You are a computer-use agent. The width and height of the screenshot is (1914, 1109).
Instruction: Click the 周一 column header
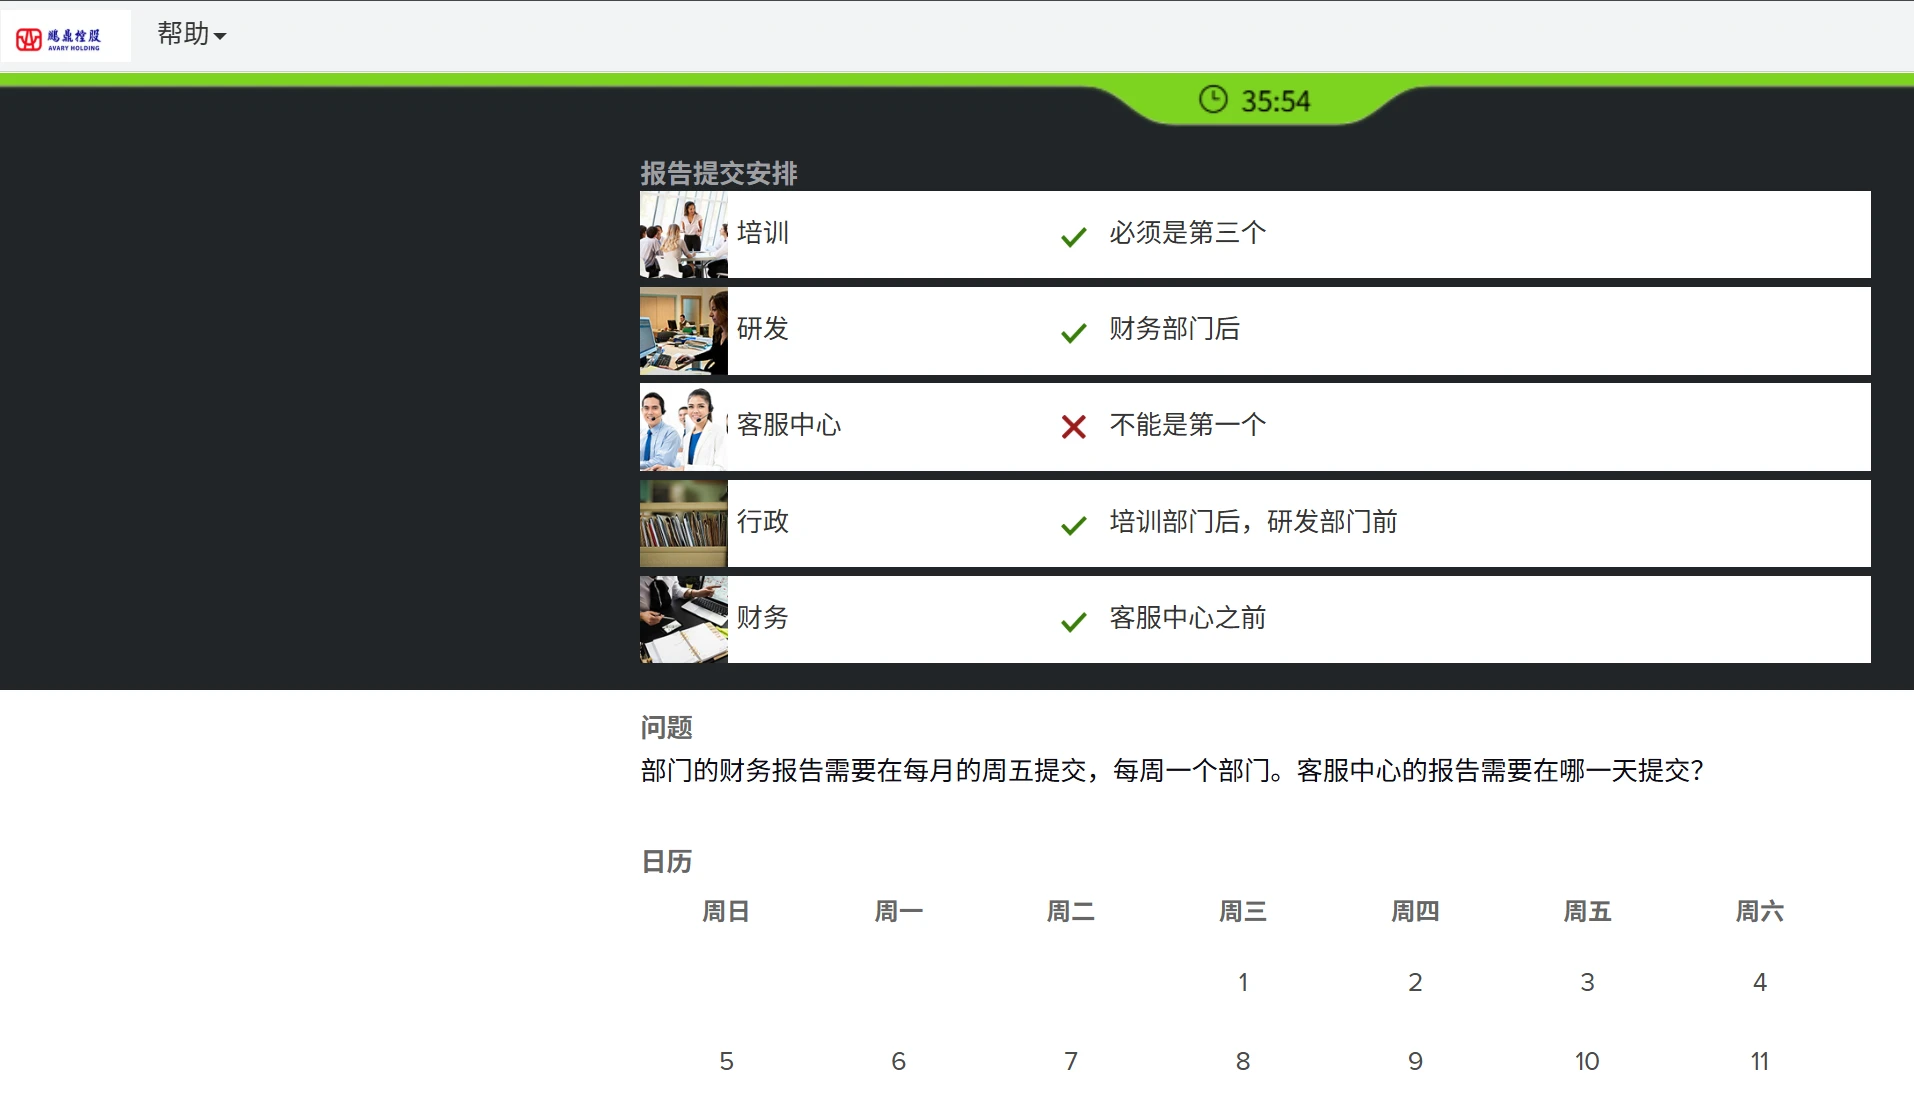click(898, 911)
